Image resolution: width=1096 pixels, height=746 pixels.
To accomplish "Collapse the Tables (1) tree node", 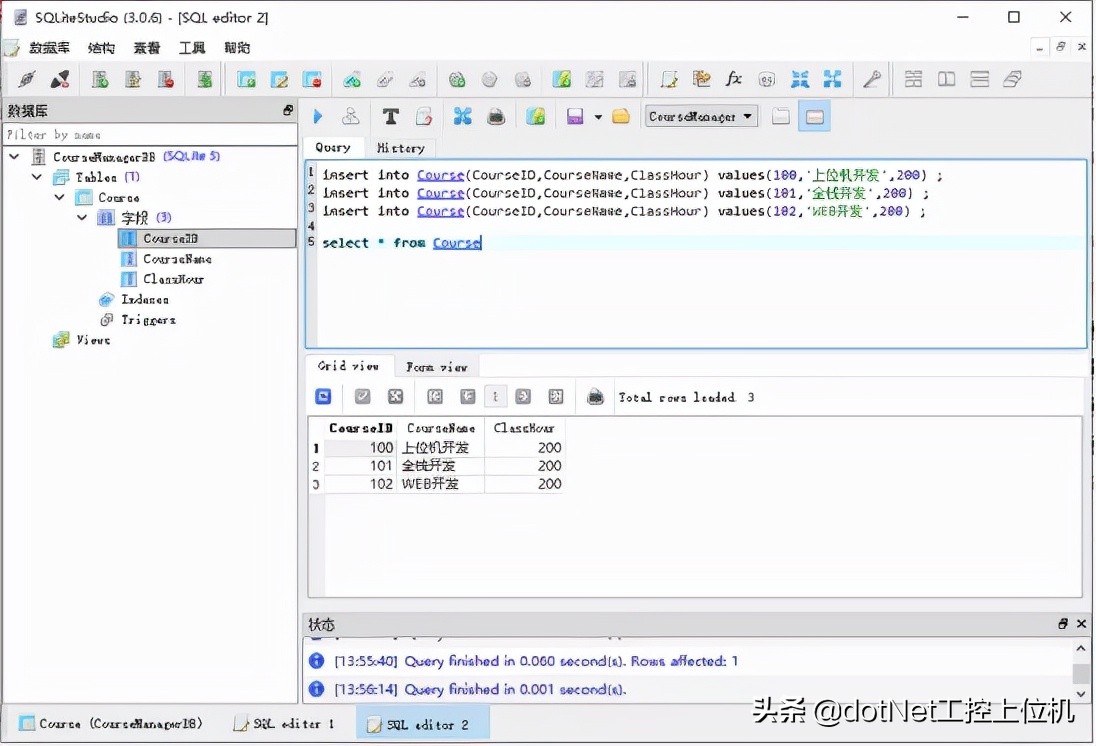I will pyautogui.click(x=38, y=177).
